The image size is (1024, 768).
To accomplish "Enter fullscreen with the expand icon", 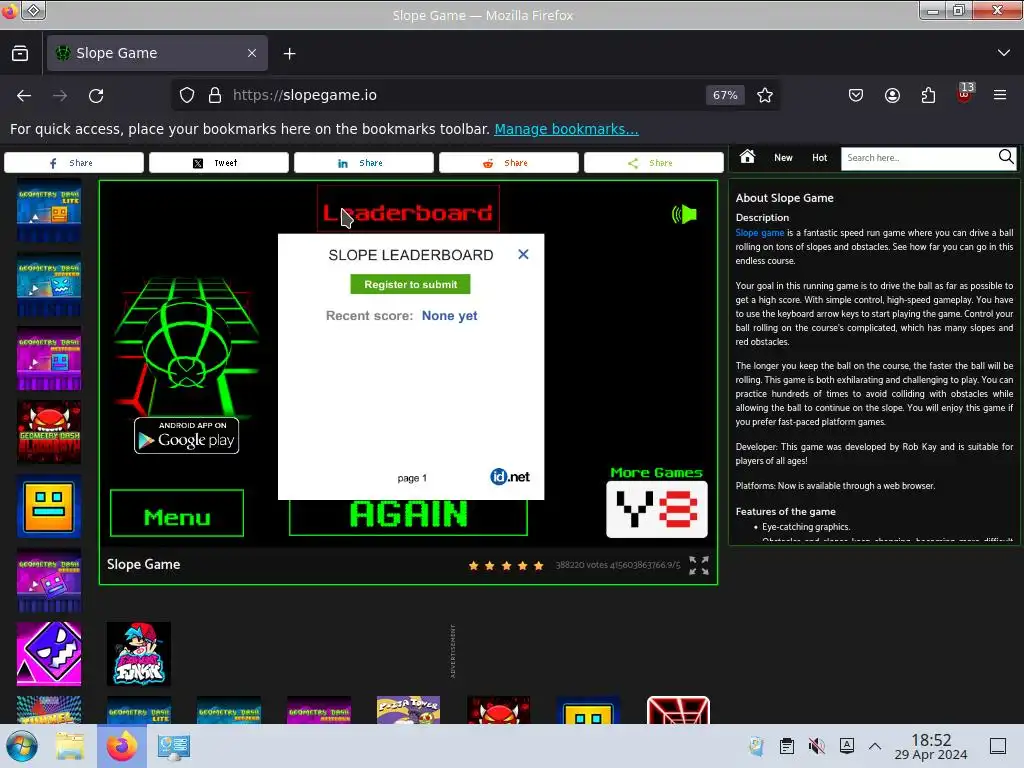I will [699, 565].
